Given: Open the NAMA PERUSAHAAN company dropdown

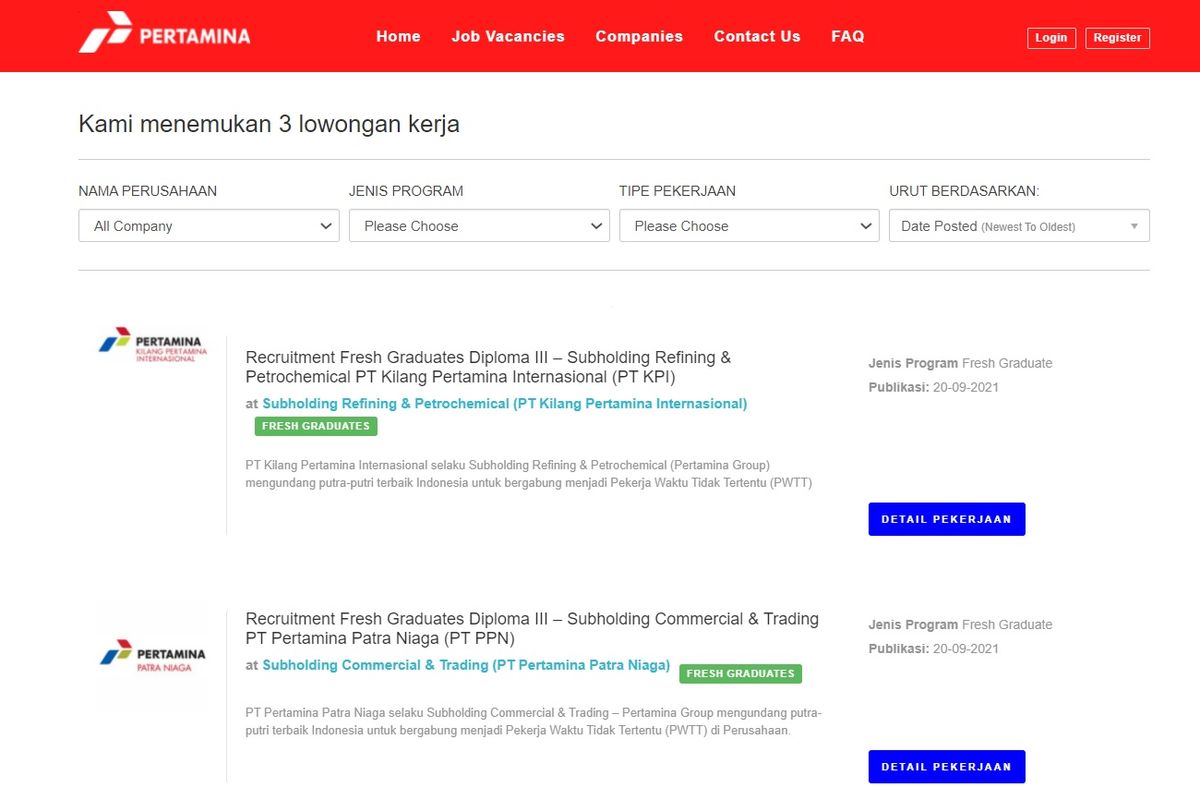Looking at the screenshot, I should click(208, 226).
